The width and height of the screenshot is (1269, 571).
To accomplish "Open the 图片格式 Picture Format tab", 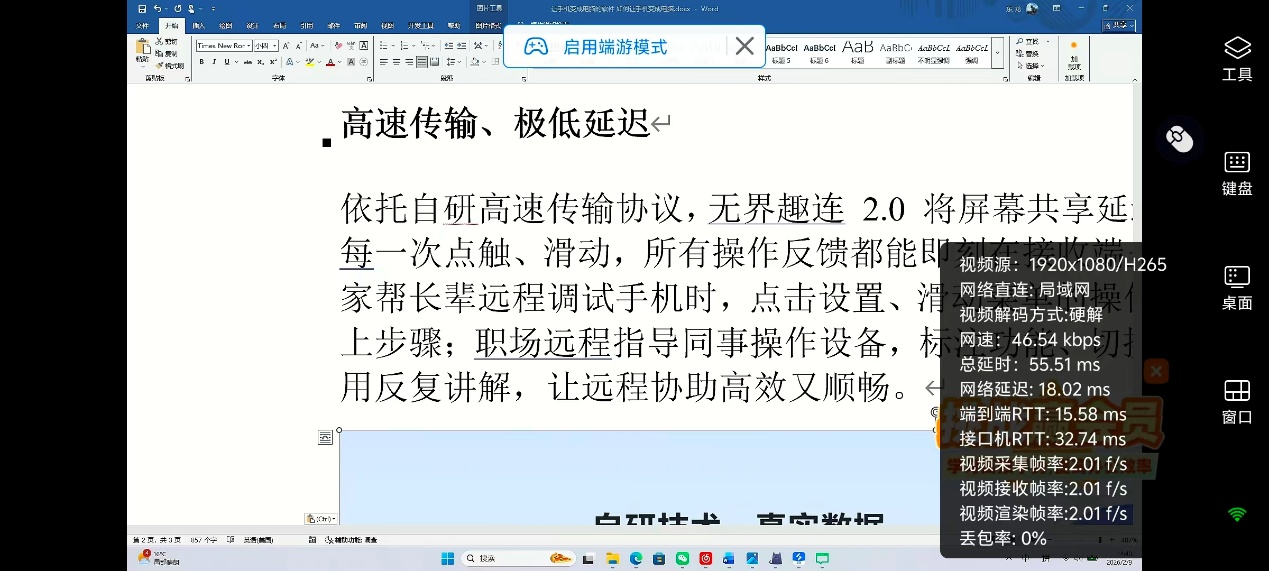I will [489, 26].
